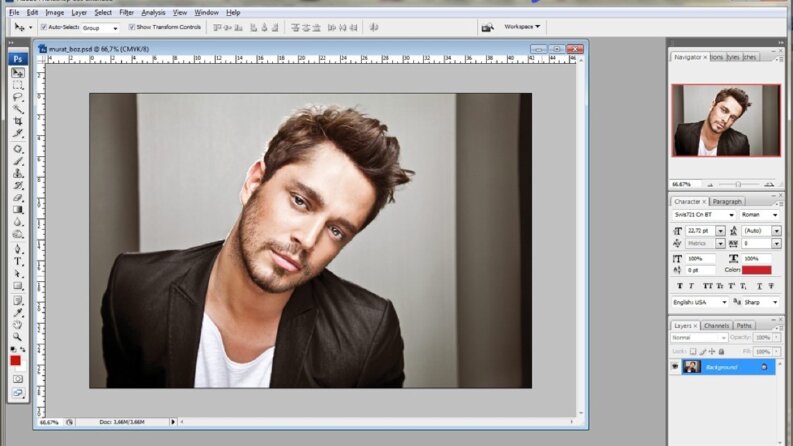Click the Navigator zoom out button
793x446 pixels.
tap(710, 185)
